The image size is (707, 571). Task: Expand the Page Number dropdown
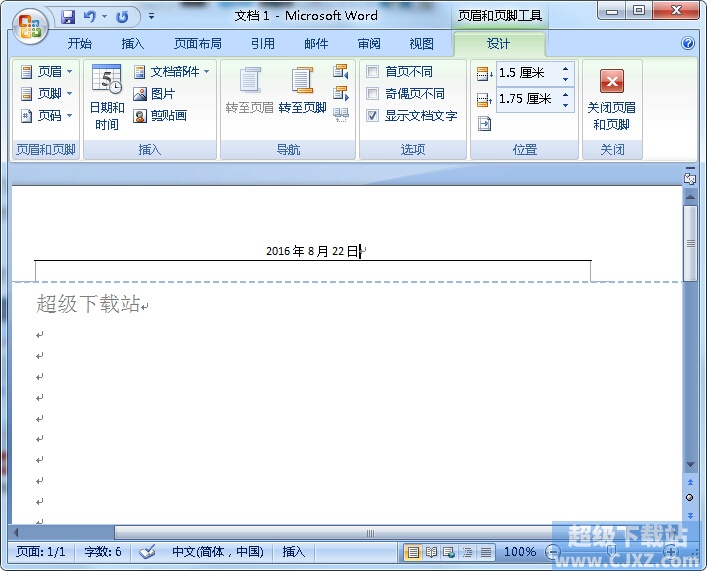(x=47, y=116)
